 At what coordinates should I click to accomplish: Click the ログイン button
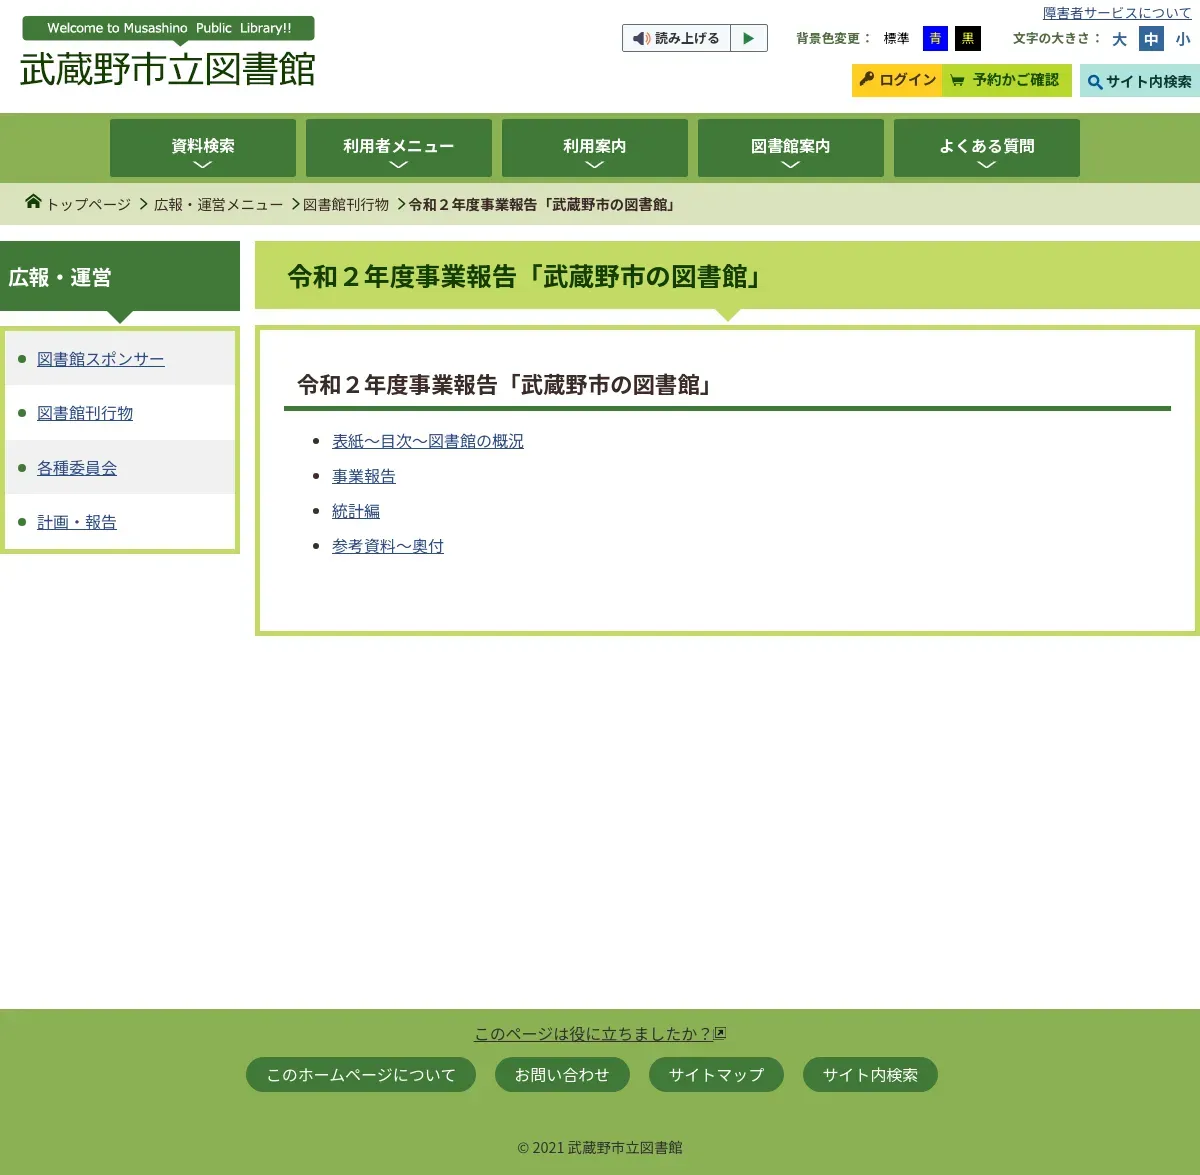[897, 80]
